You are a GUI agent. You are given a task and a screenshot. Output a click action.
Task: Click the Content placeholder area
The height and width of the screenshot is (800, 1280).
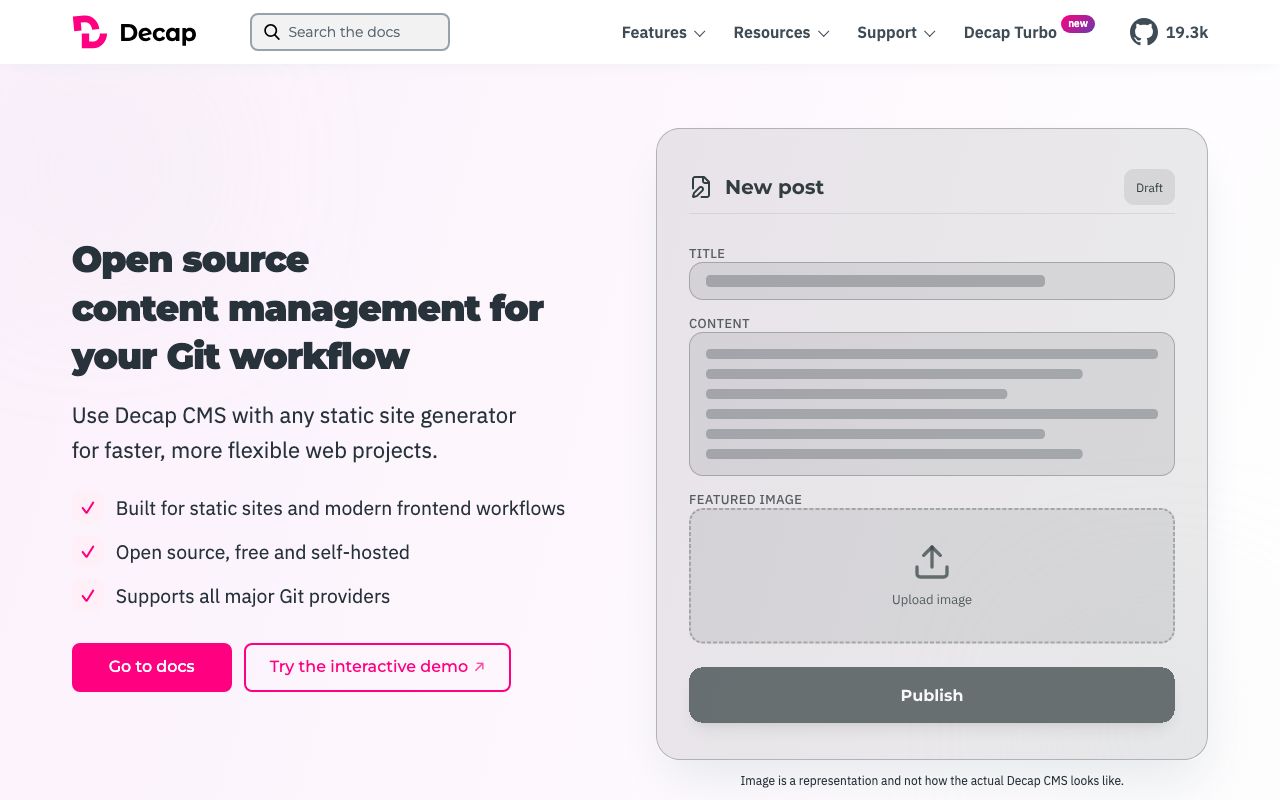click(932, 404)
